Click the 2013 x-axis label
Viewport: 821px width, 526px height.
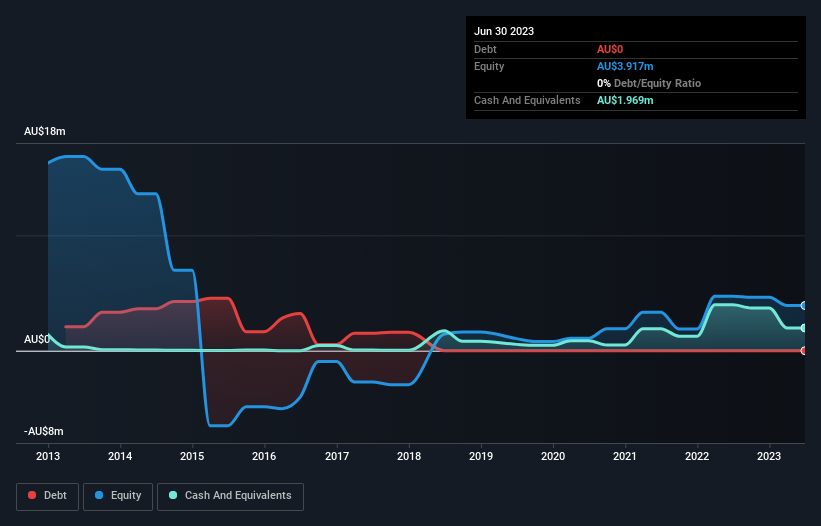48,456
